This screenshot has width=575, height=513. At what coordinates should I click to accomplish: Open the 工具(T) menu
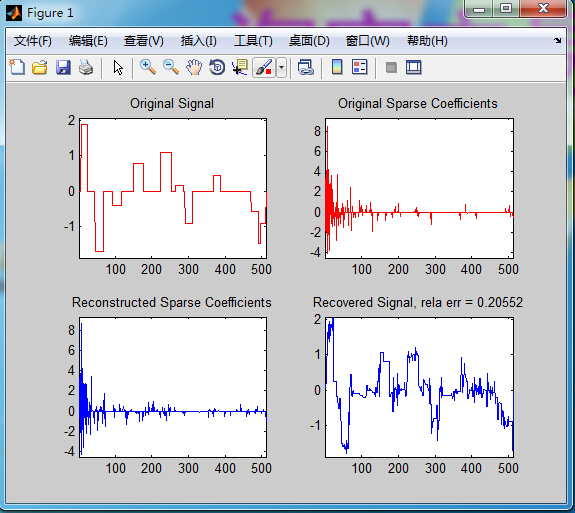click(x=253, y=41)
